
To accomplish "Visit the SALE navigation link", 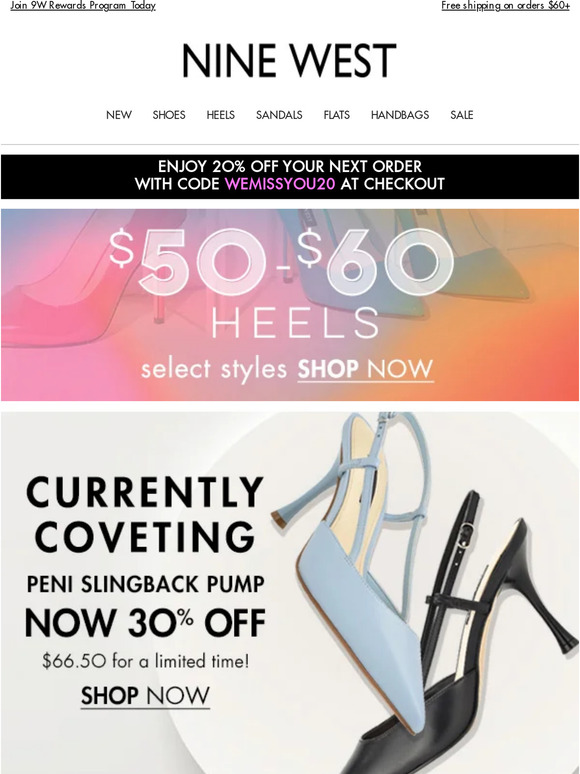I will (462, 115).
